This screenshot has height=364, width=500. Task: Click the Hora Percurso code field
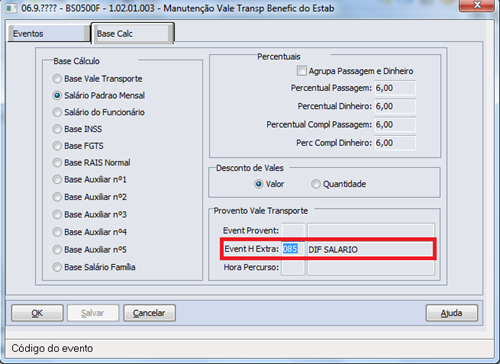(293, 268)
